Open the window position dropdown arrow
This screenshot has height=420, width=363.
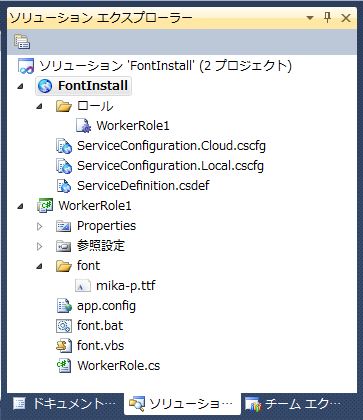(x=310, y=18)
